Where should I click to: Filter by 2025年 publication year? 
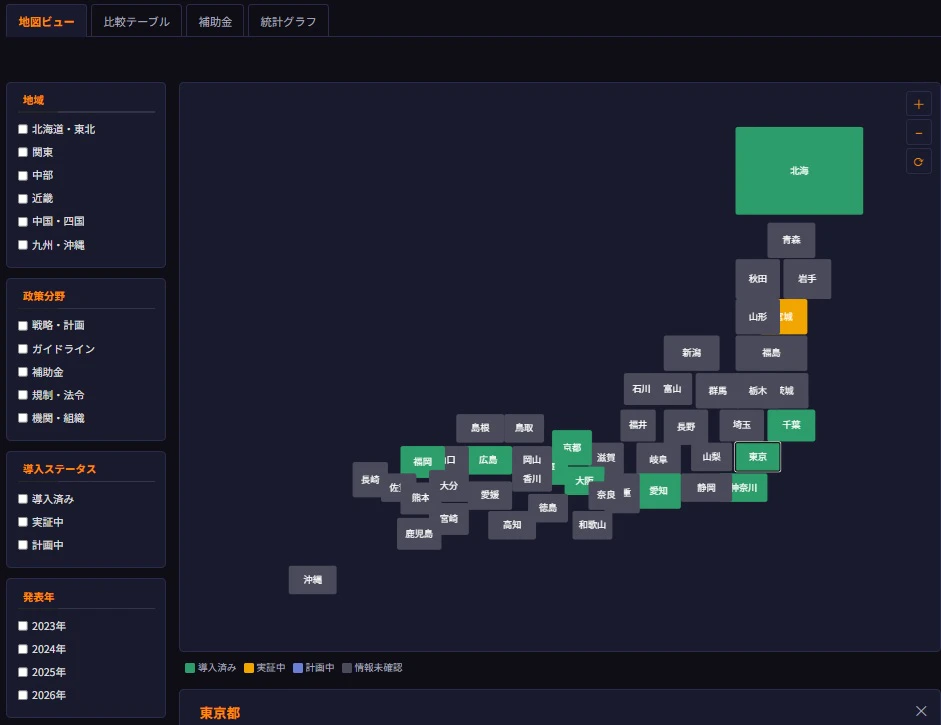click(x=23, y=672)
